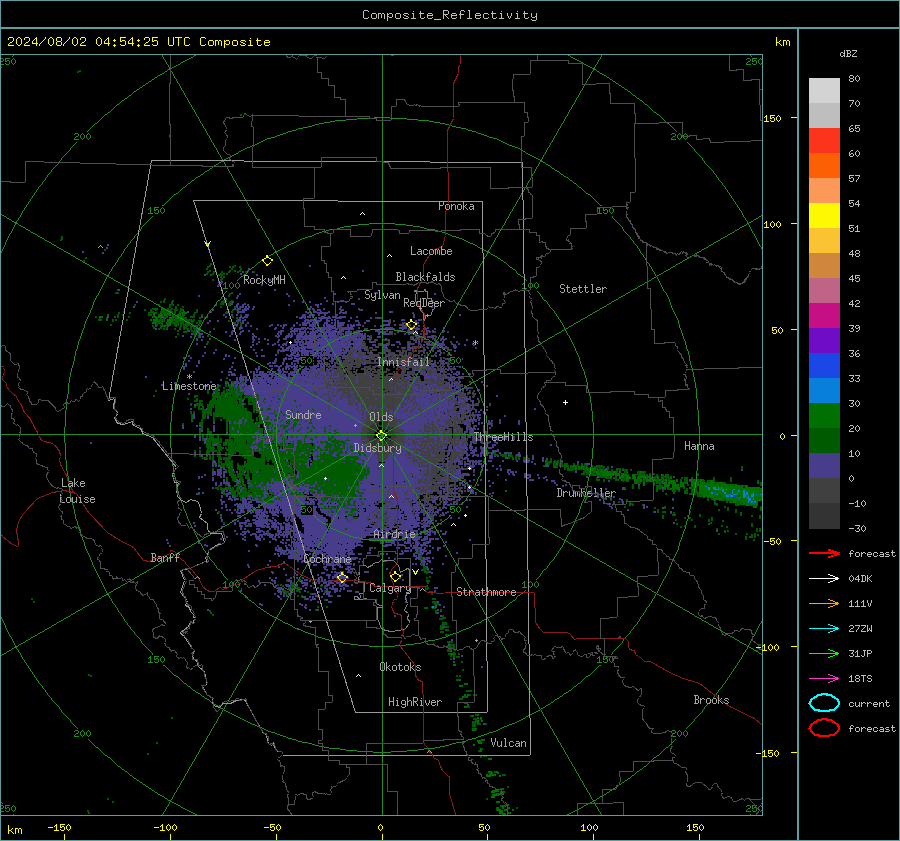Click the slate-purple swatch between 10 and 0
This screenshot has width=900, height=841.
coord(824,465)
